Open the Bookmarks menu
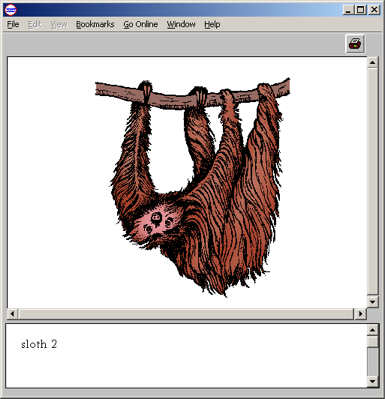Screen dimensions: 385x399 click(95, 24)
